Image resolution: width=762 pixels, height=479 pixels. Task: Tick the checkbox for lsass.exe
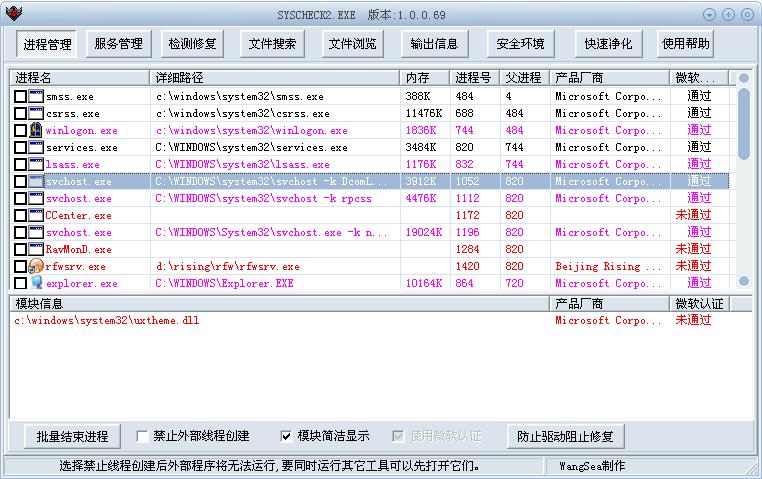click(x=20, y=164)
